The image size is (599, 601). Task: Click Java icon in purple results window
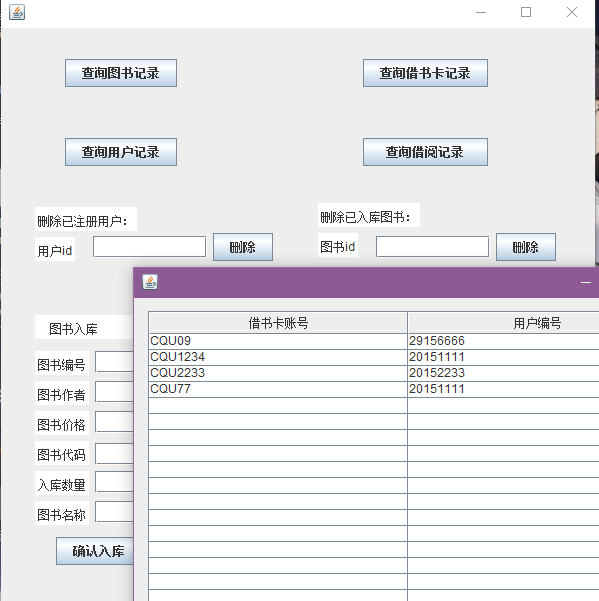point(150,282)
